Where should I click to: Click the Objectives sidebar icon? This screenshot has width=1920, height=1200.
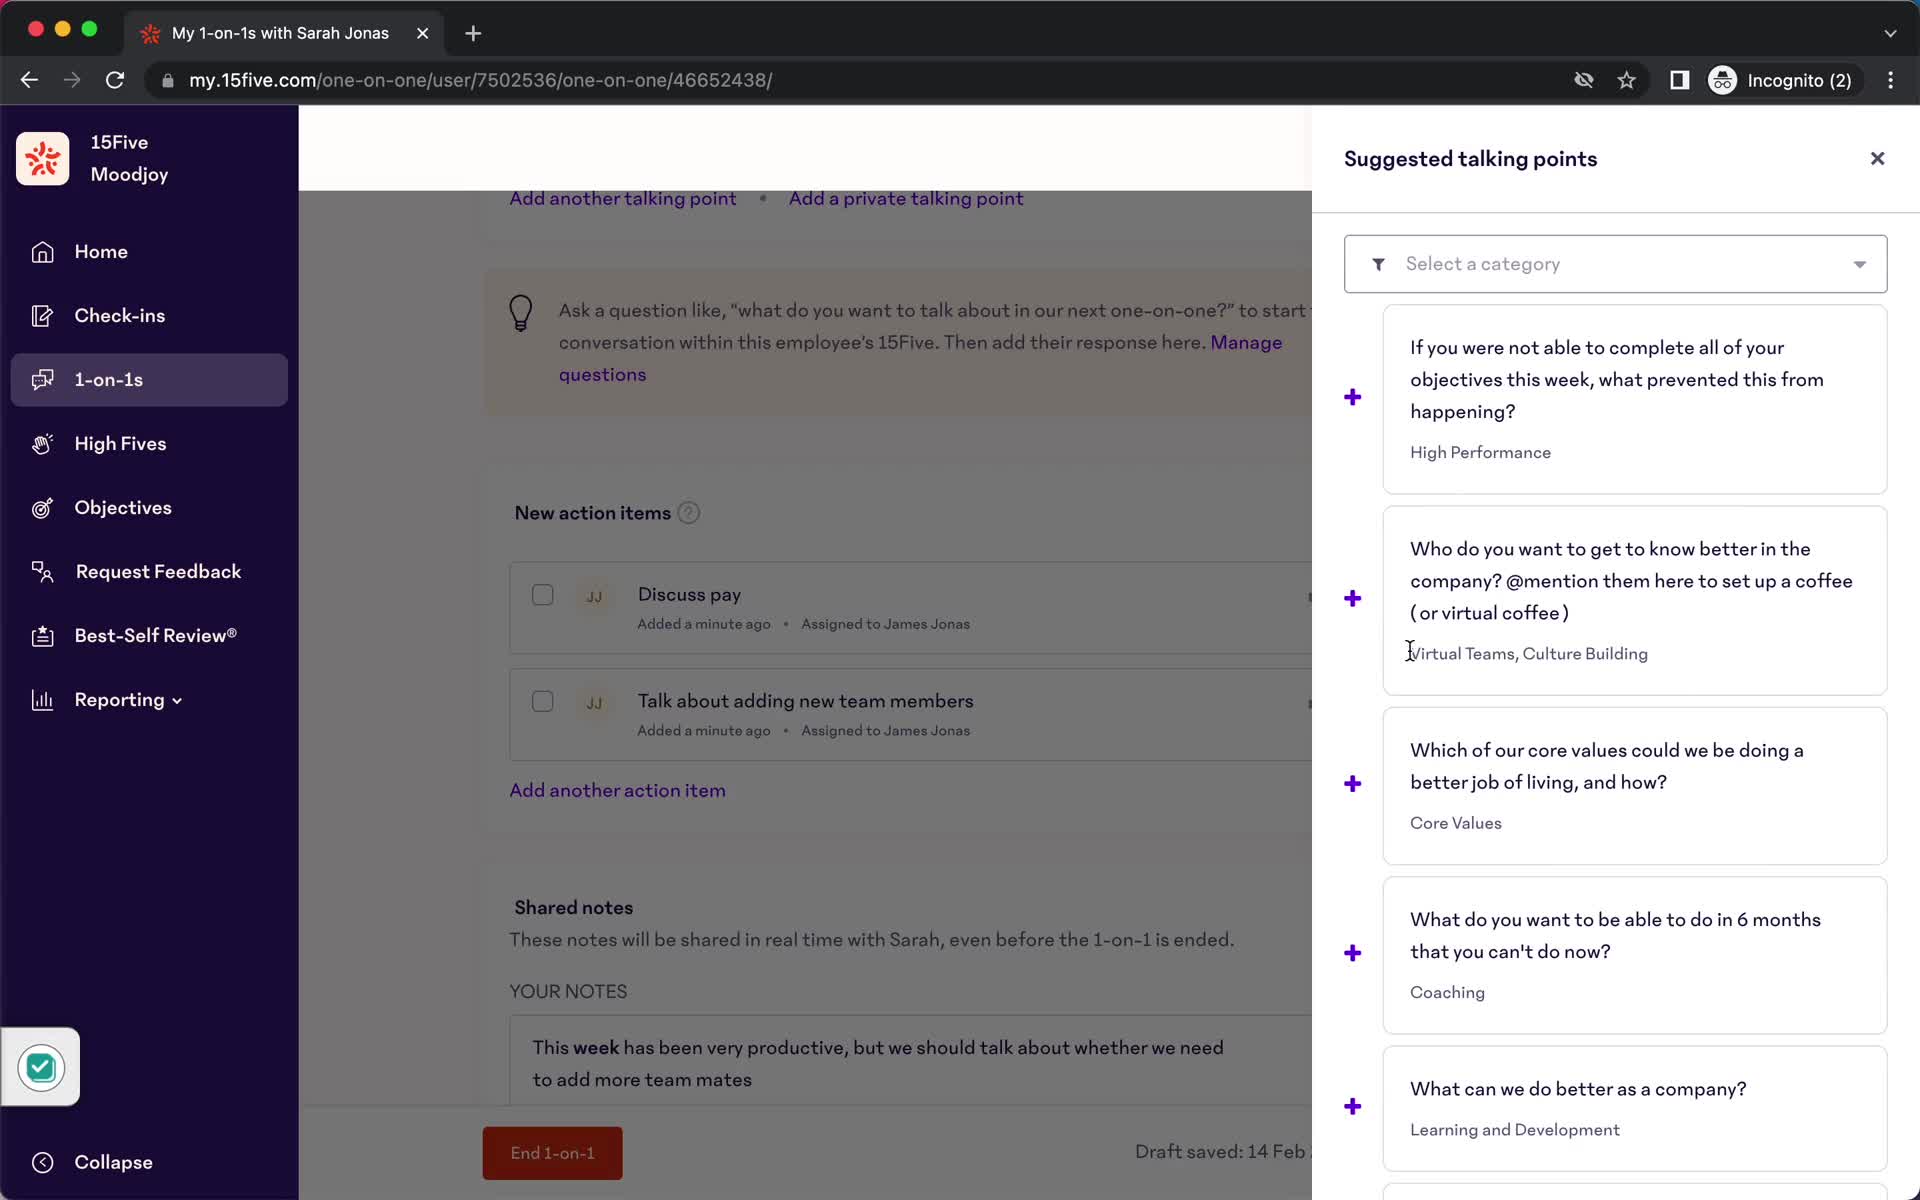[43, 507]
